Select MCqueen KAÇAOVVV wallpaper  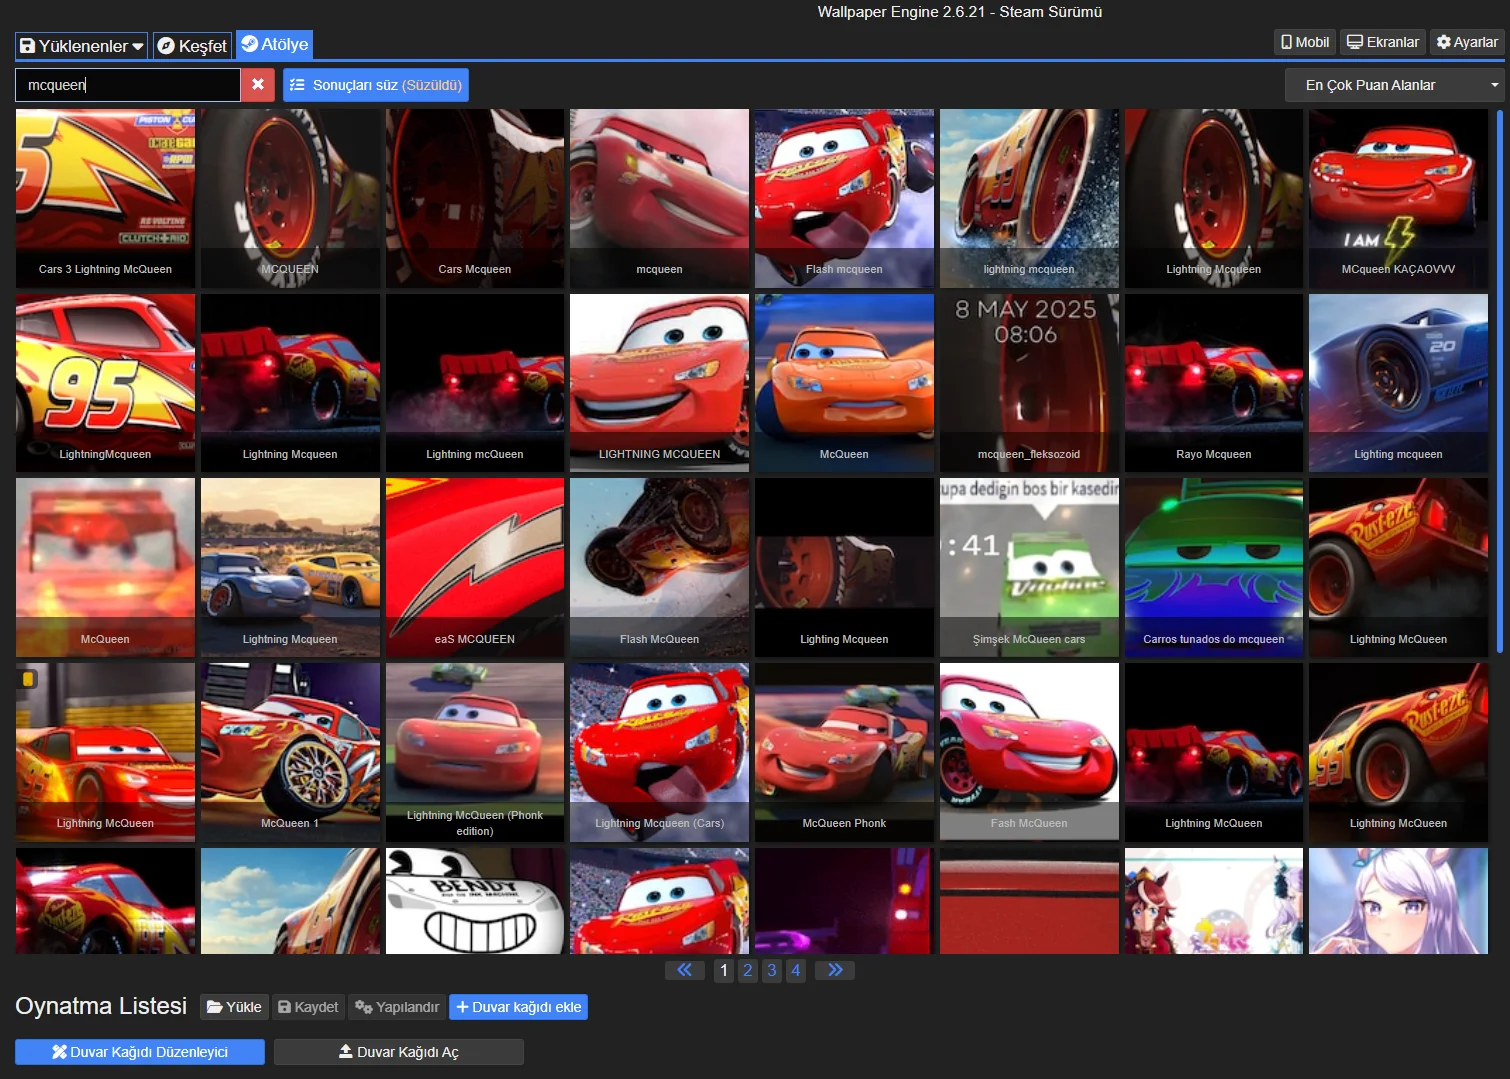click(x=1398, y=198)
